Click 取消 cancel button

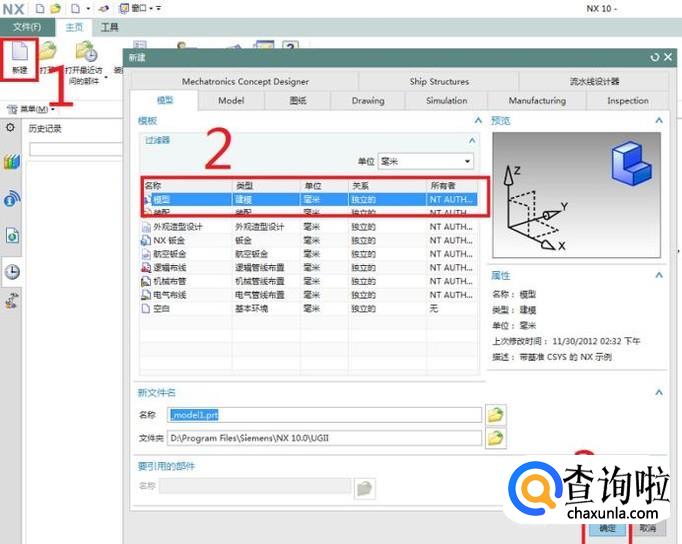coord(648,528)
